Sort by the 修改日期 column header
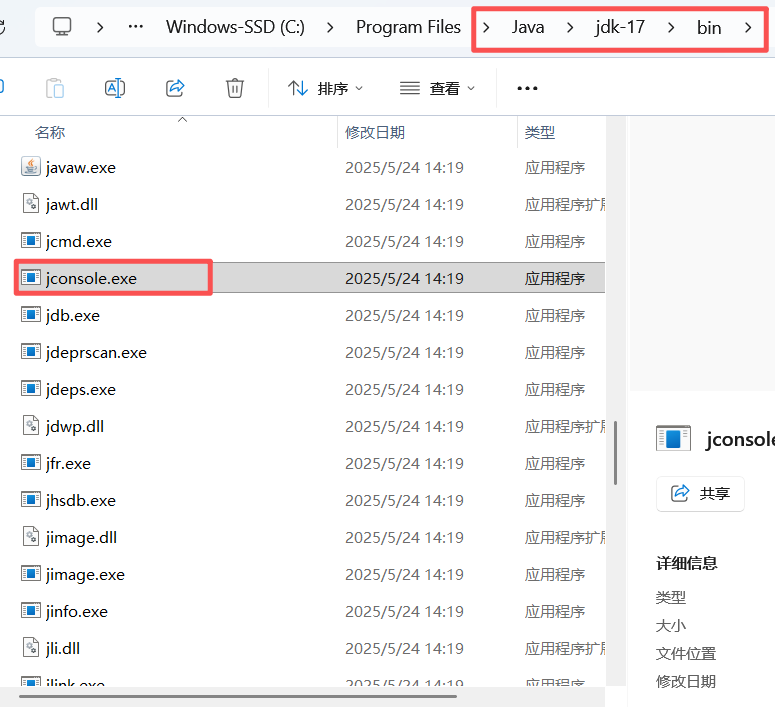Screen dimensions: 775x711 tap(375, 132)
